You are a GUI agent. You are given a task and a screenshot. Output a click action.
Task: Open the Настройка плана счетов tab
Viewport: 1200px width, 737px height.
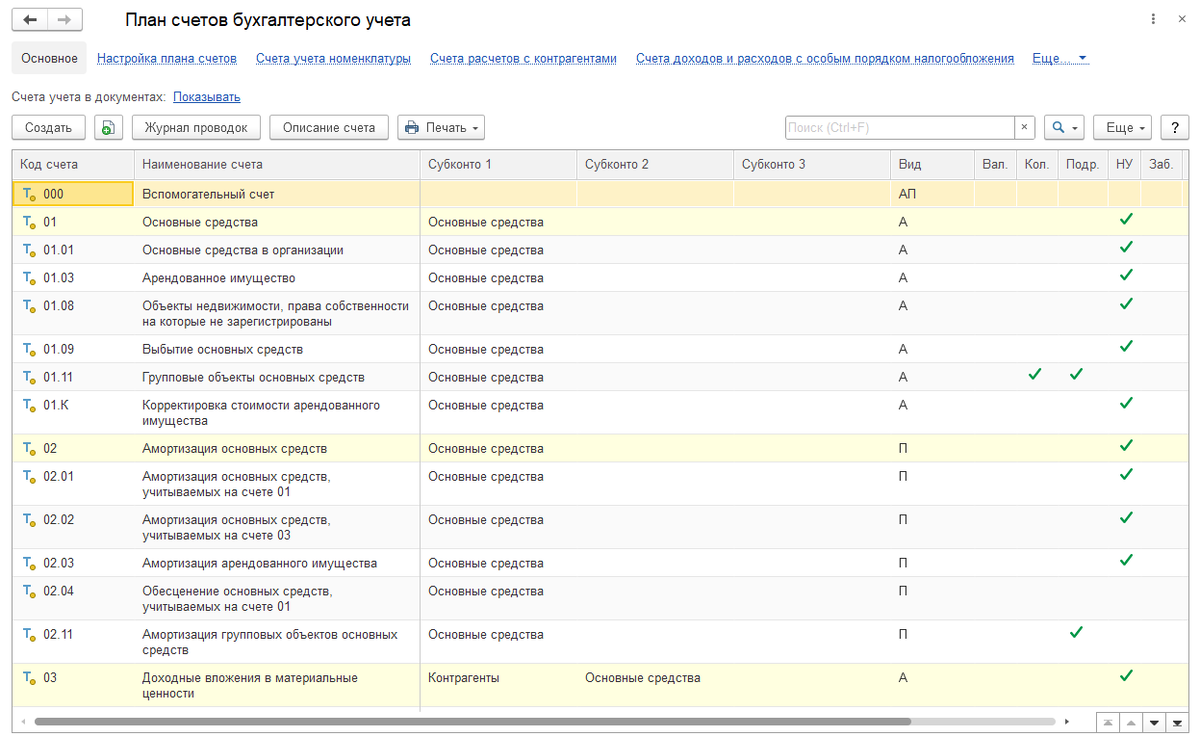167,59
